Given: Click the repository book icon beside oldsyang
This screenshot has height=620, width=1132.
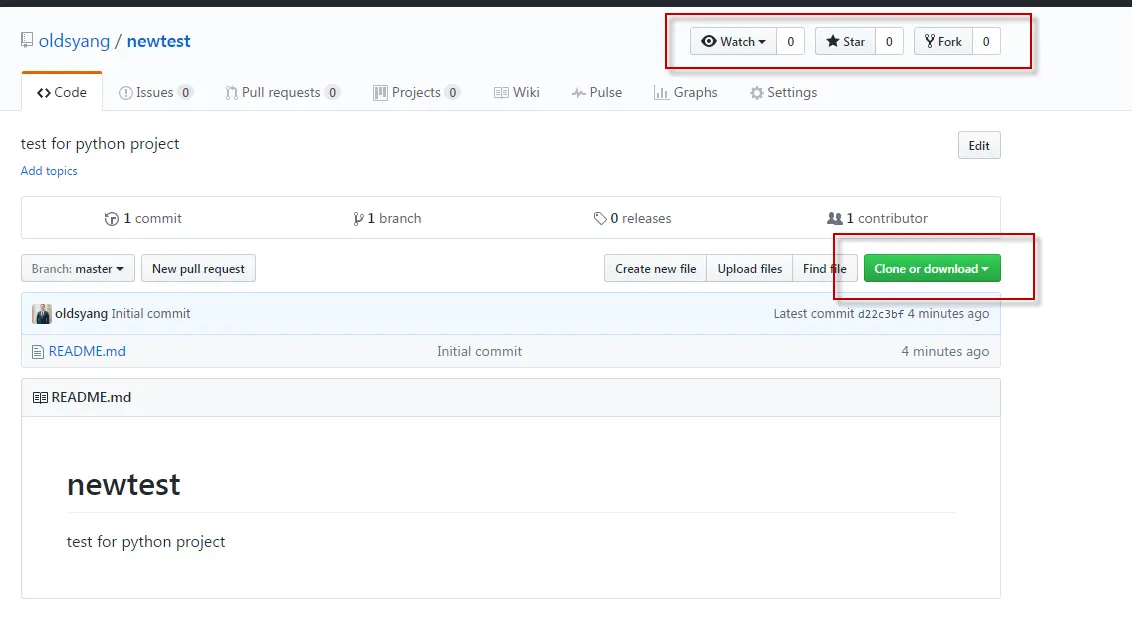Looking at the screenshot, I should tap(27, 40).
